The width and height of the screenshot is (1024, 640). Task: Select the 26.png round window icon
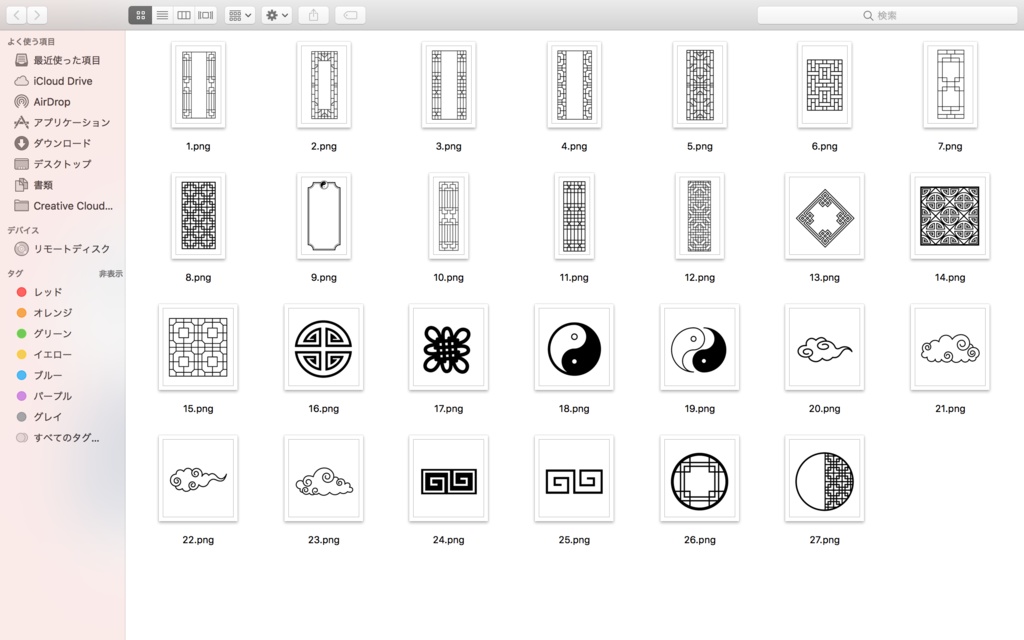(x=699, y=479)
